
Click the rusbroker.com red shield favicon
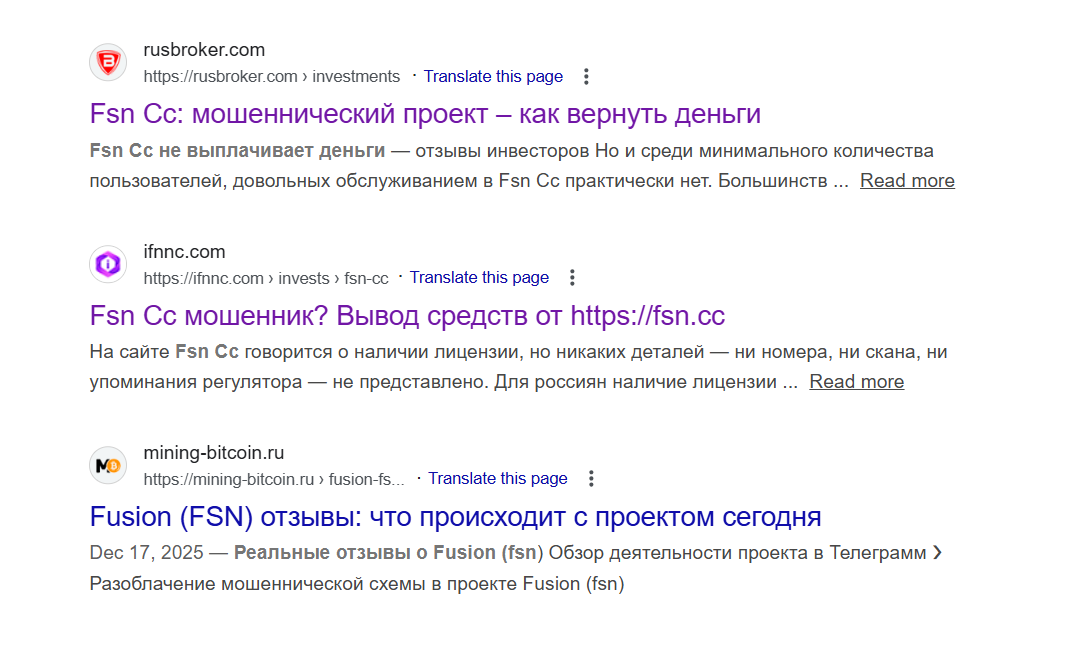coord(108,62)
